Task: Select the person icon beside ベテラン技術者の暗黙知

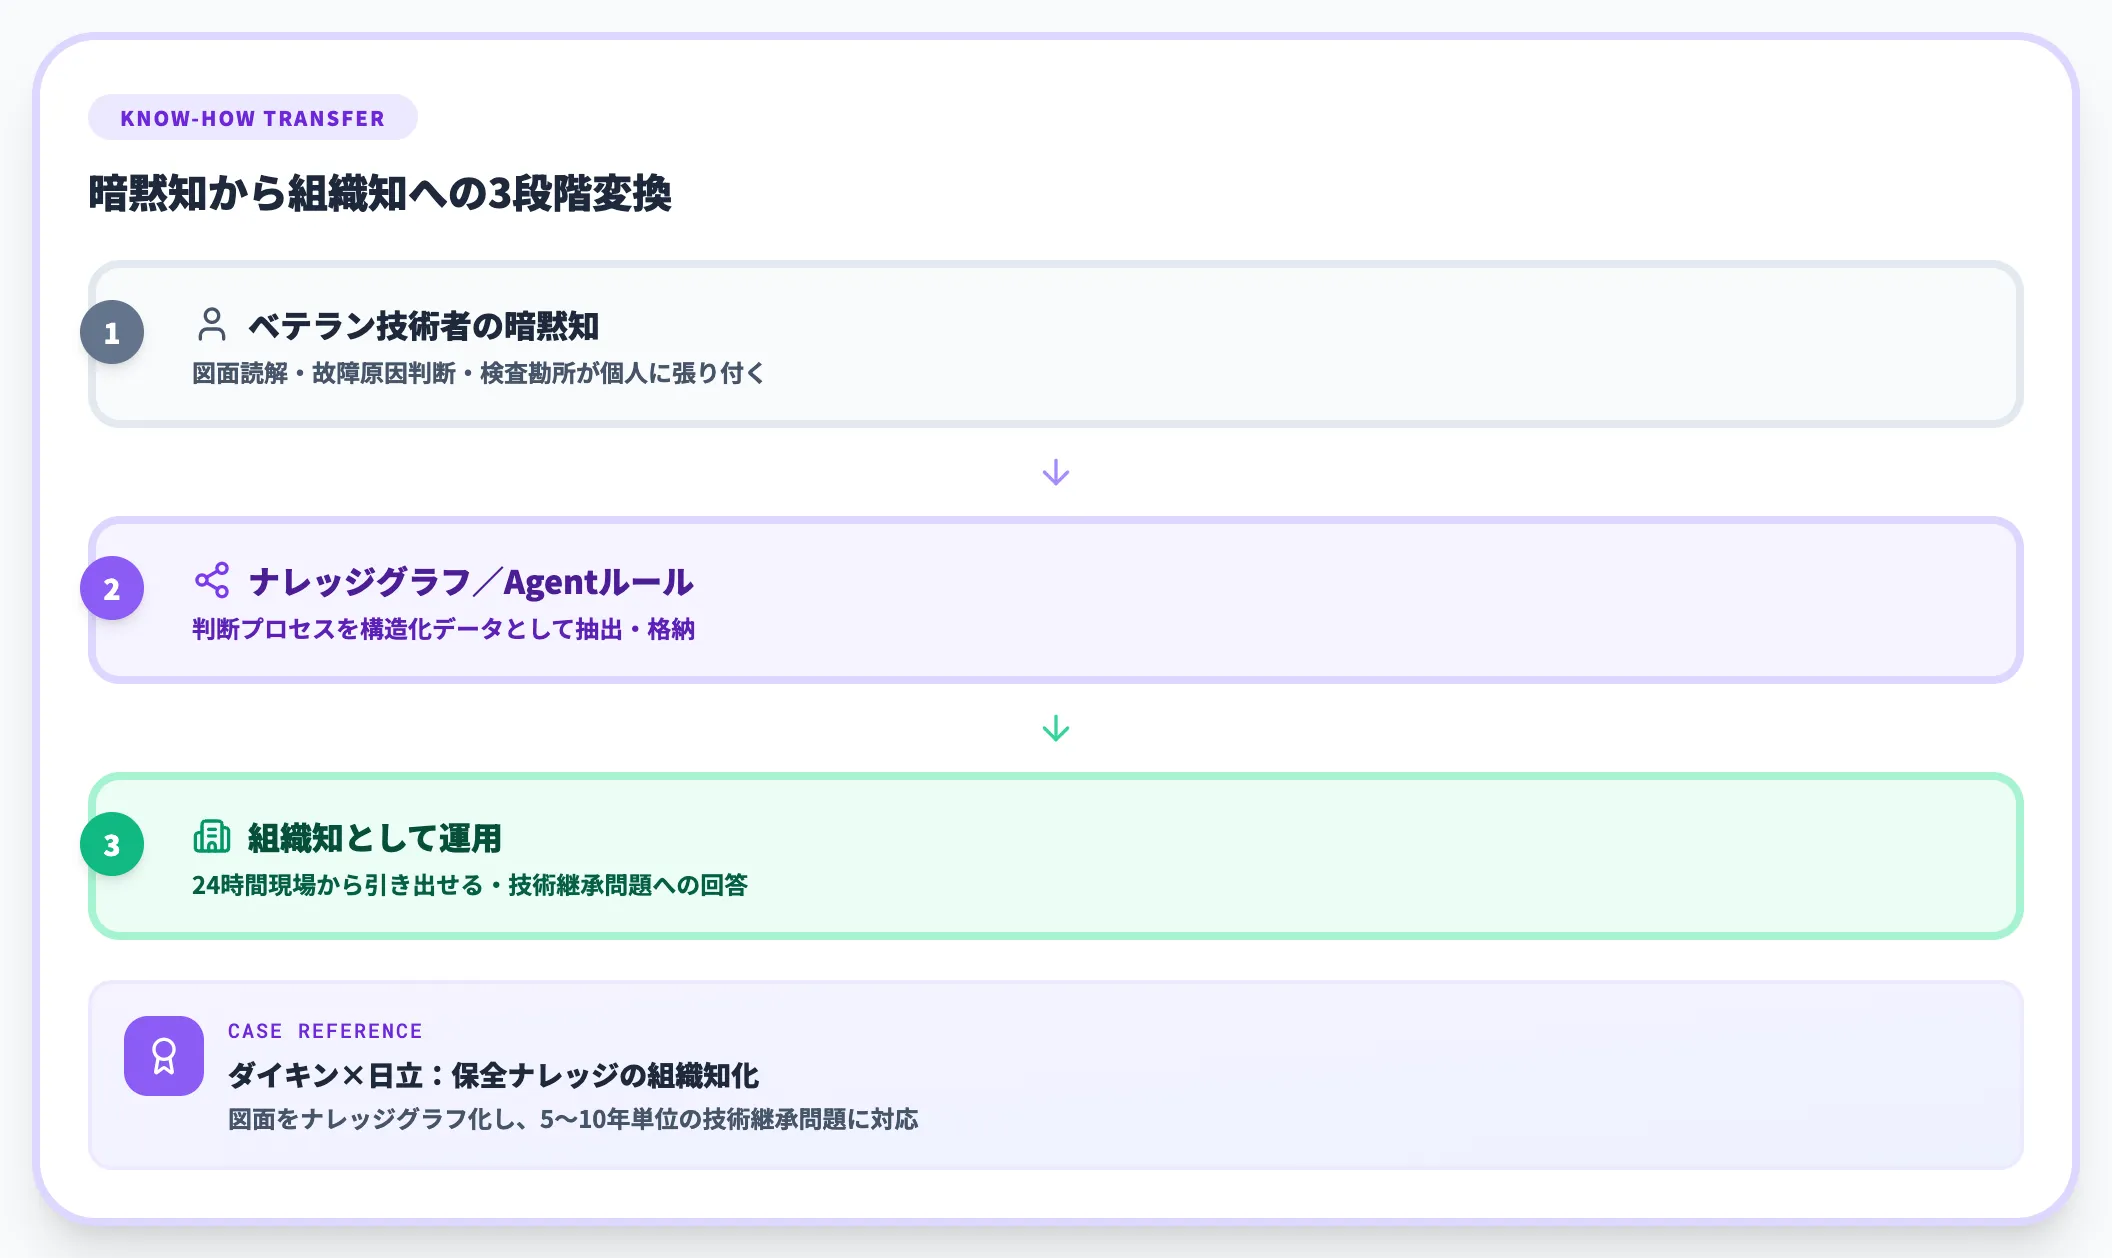Action: point(212,323)
